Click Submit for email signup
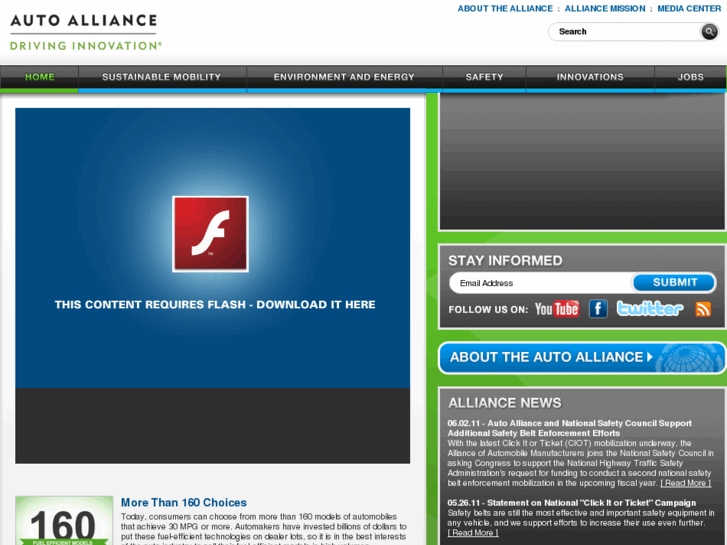This screenshot has height=545, width=727. point(675,282)
